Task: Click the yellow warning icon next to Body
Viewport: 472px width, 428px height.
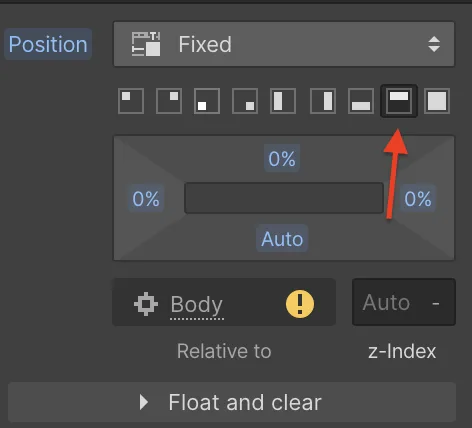Action: [x=300, y=304]
